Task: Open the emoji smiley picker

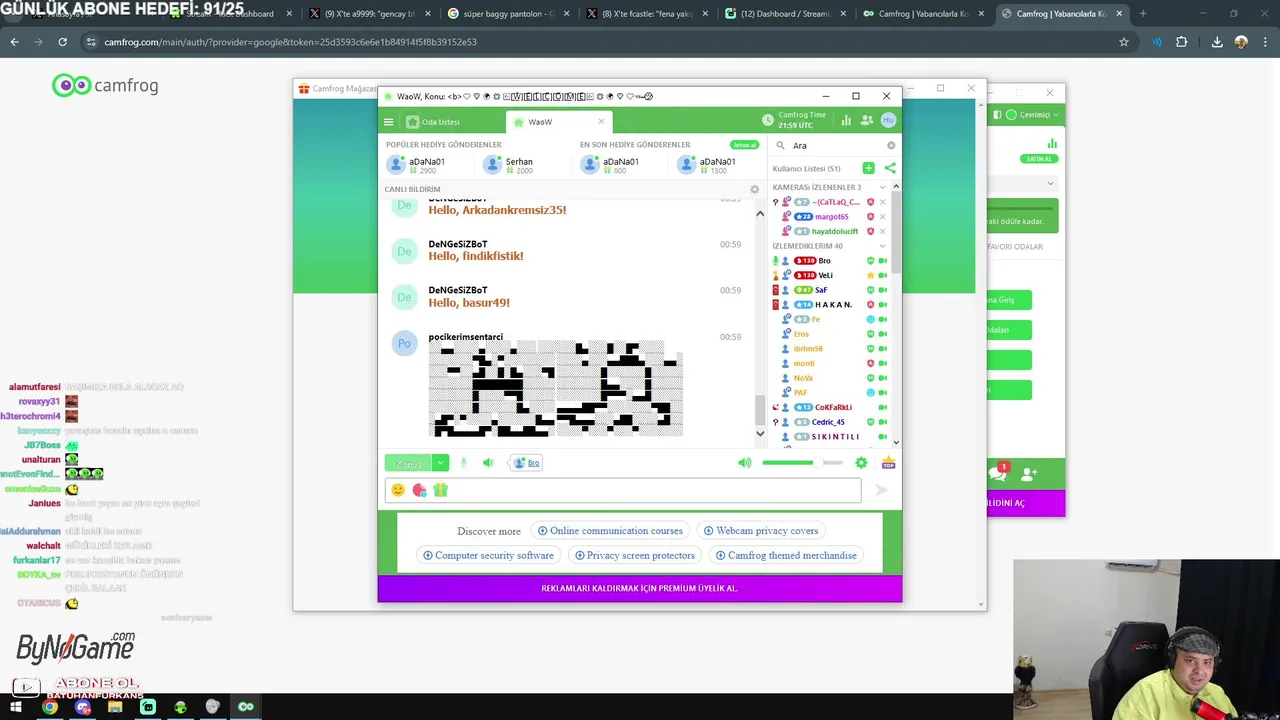Action: pyautogui.click(x=398, y=490)
